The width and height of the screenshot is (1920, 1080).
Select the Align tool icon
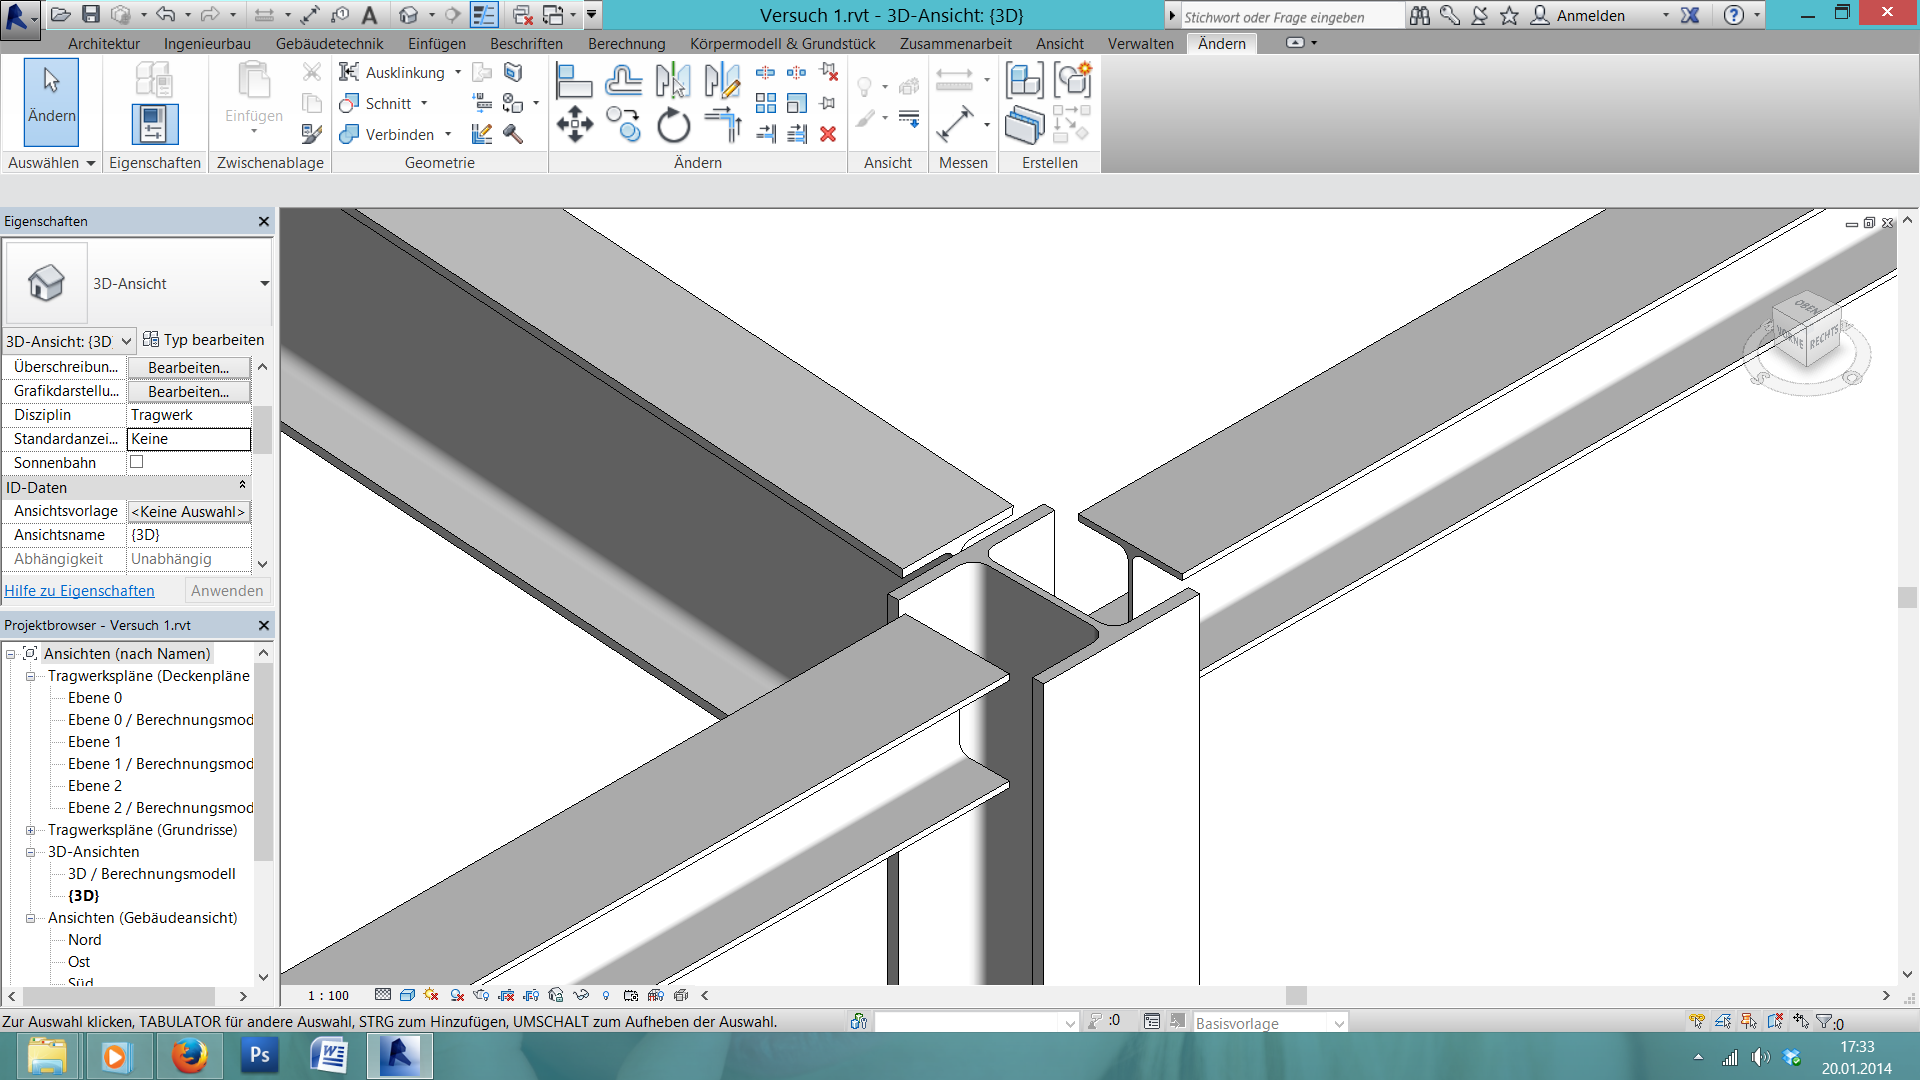pos(574,79)
